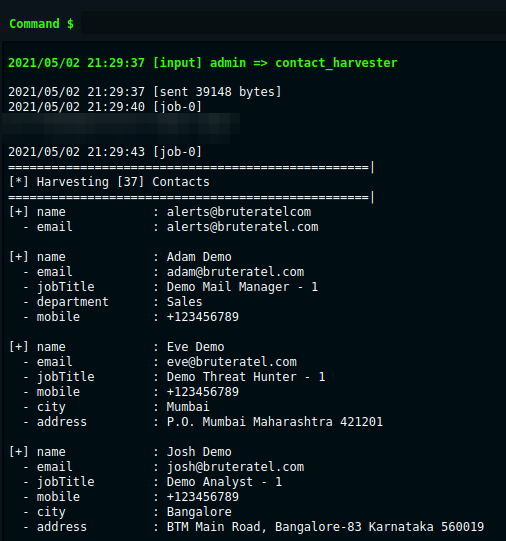506x541 pixels.
Task: Click the adam@bruteratel.com email address
Action: click(x=235, y=272)
